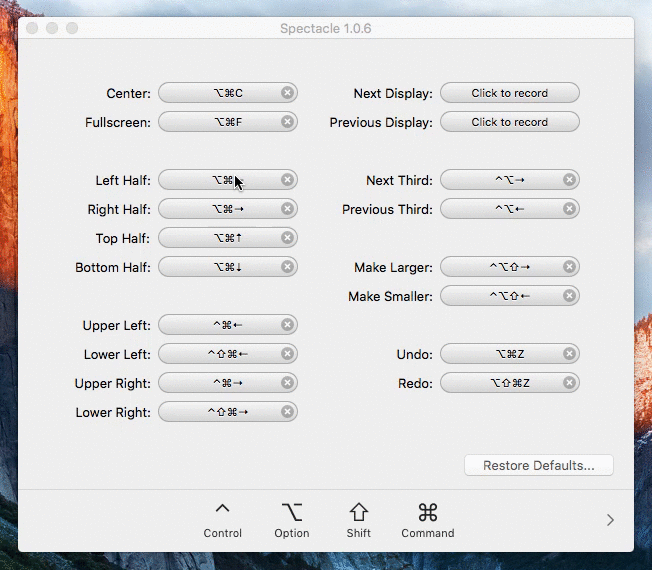The width and height of the screenshot is (652, 570).
Task: Click the "Undo:" label
Action: click(415, 355)
